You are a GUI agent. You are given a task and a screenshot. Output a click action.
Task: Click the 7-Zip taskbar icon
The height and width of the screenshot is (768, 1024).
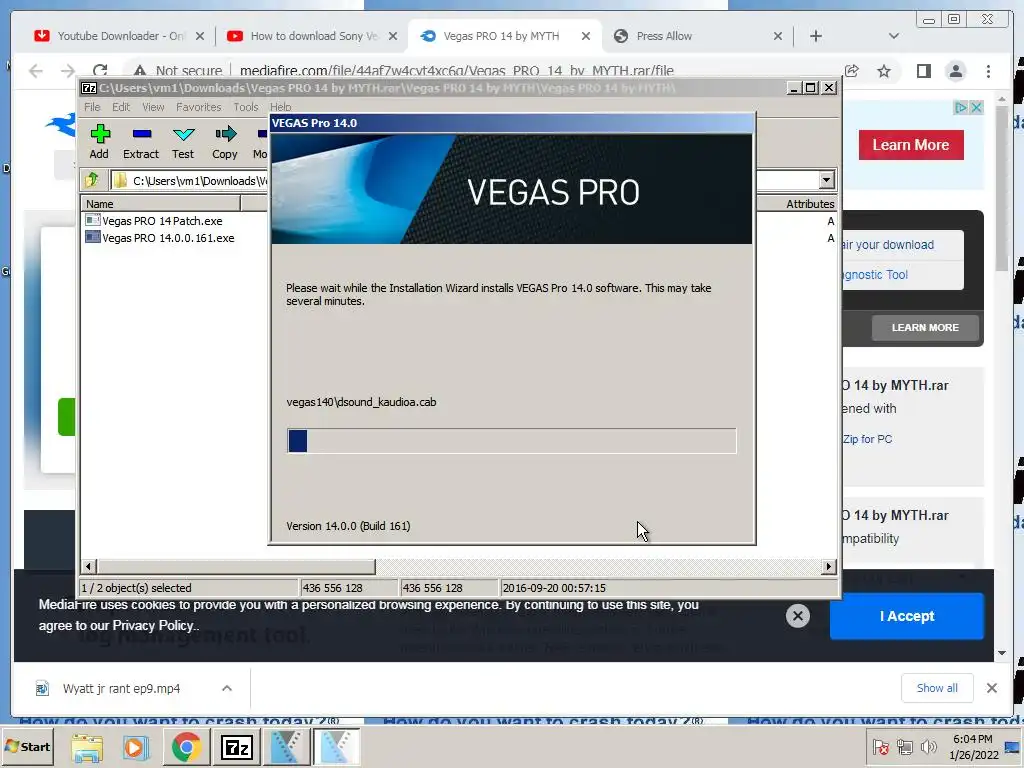pyautogui.click(x=236, y=748)
